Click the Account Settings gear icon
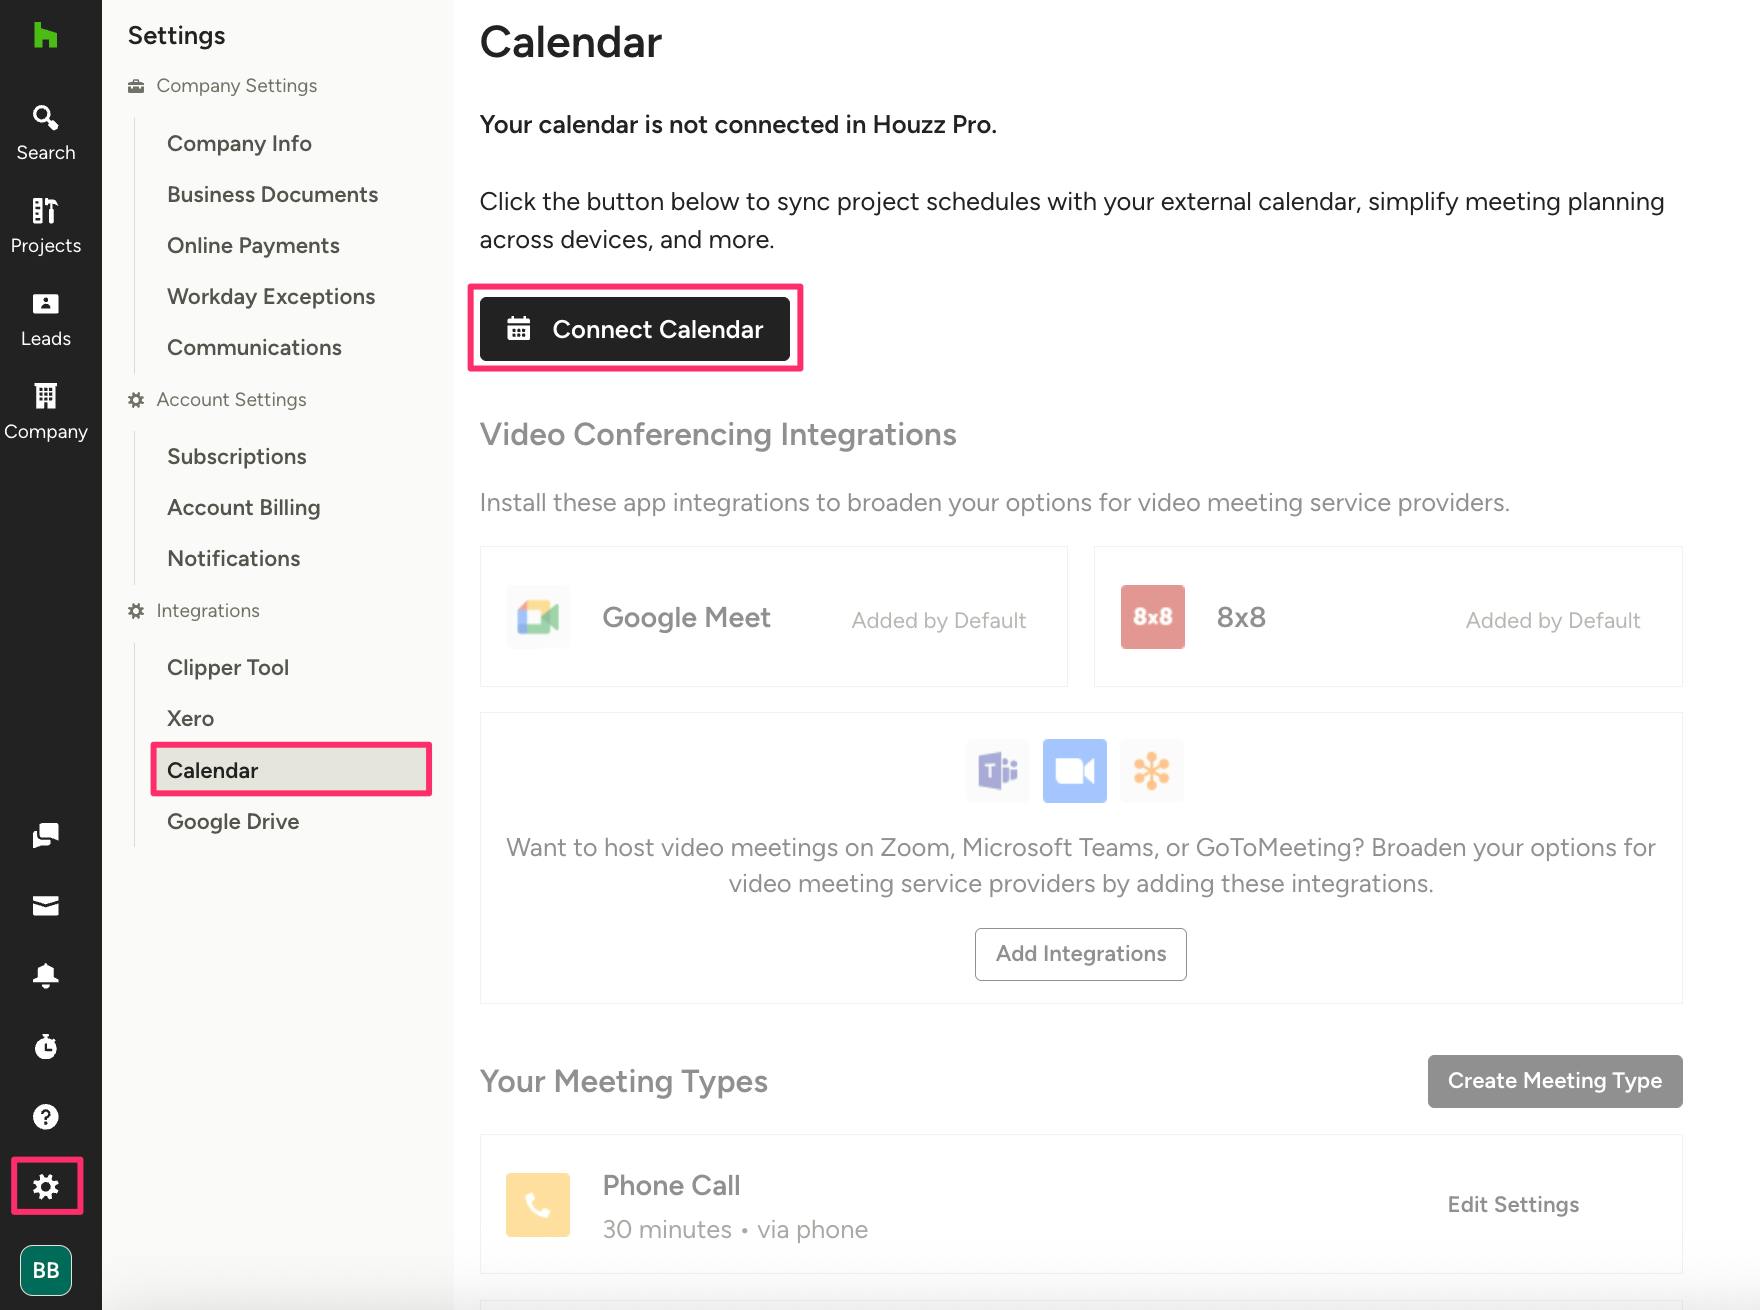Image resolution: width=1760 pixels, height=1310 pixels. pos(136,400)
